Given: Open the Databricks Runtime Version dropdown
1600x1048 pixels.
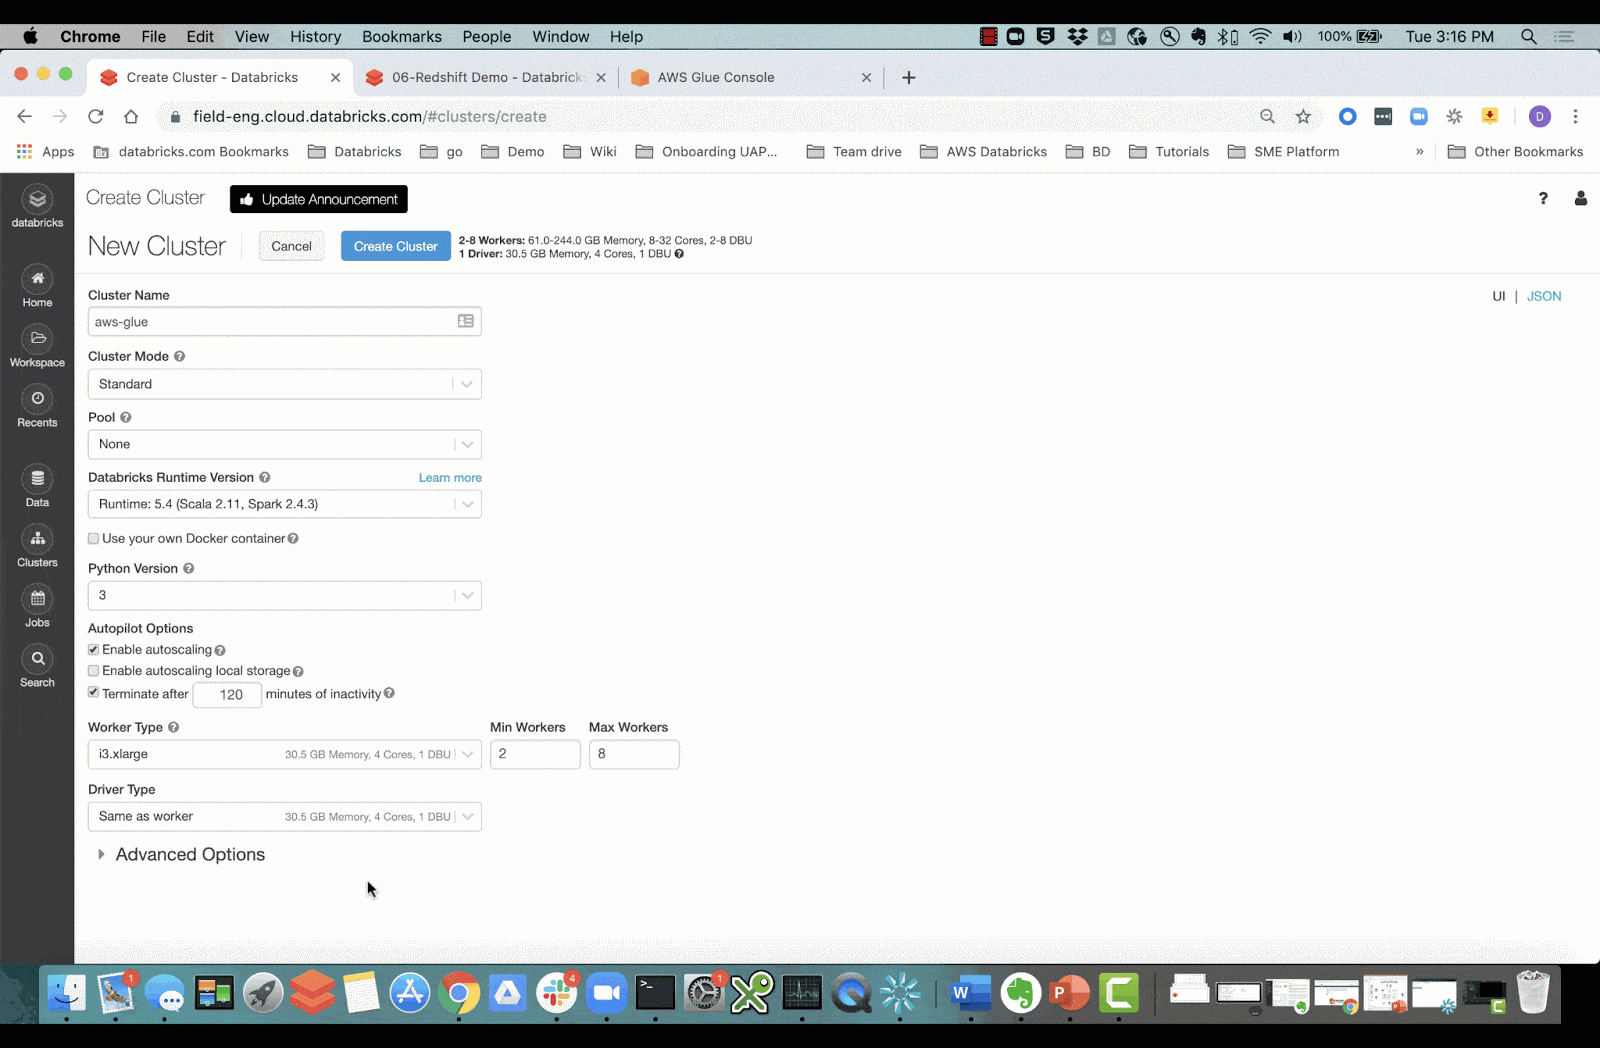Looking at the screenshot, I should point(285,504).
